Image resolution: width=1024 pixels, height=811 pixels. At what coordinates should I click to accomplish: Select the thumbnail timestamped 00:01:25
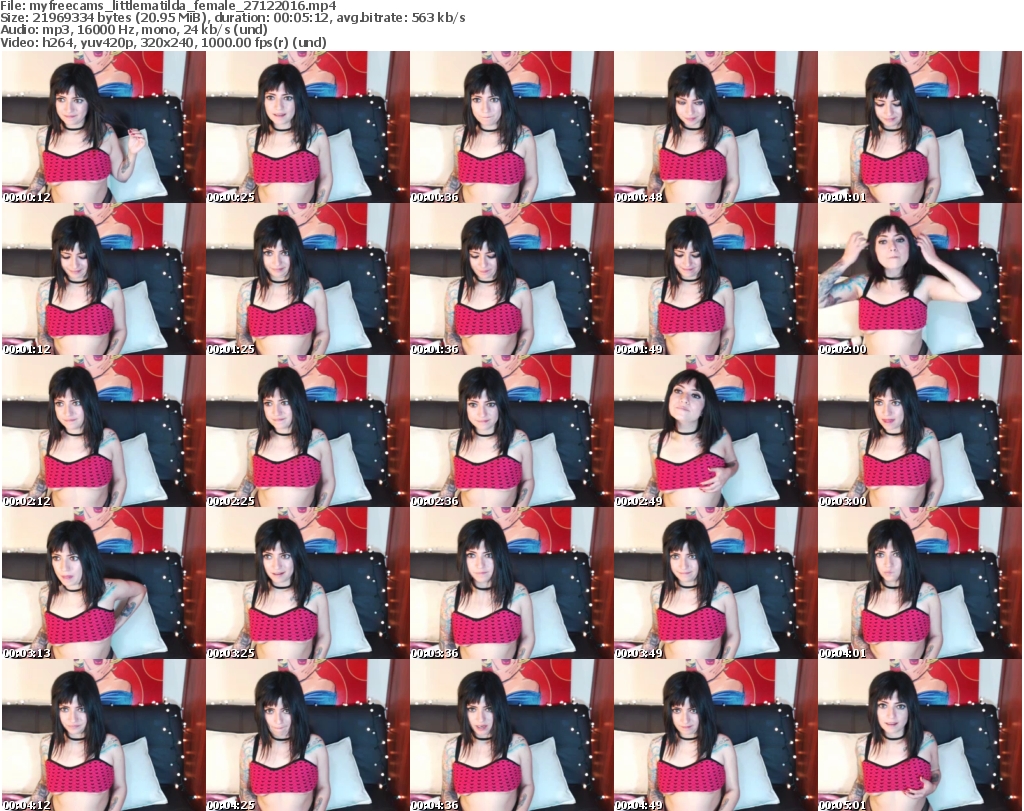pyautogui.click(x=308, y=279)
